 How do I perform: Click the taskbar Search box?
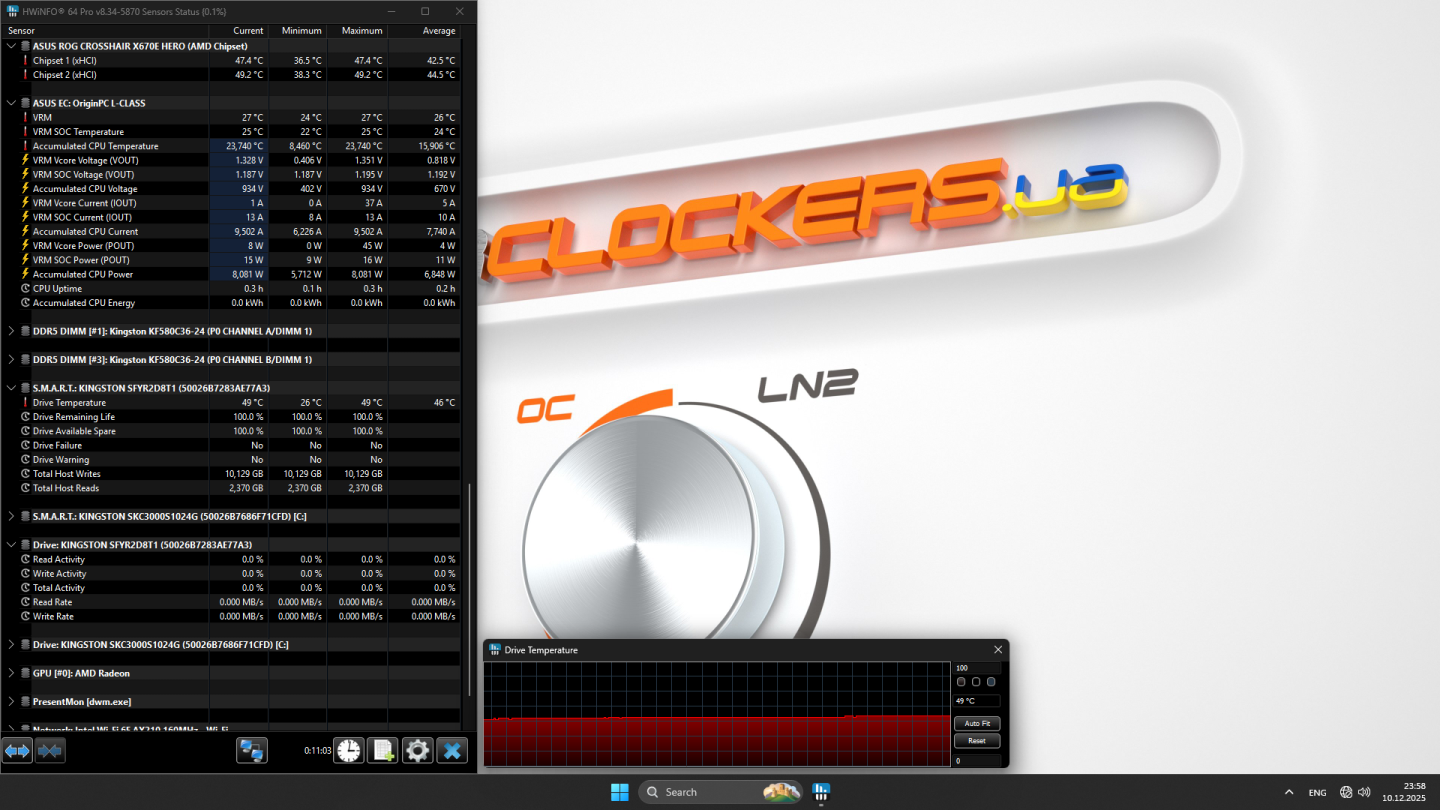pos(720,792)
